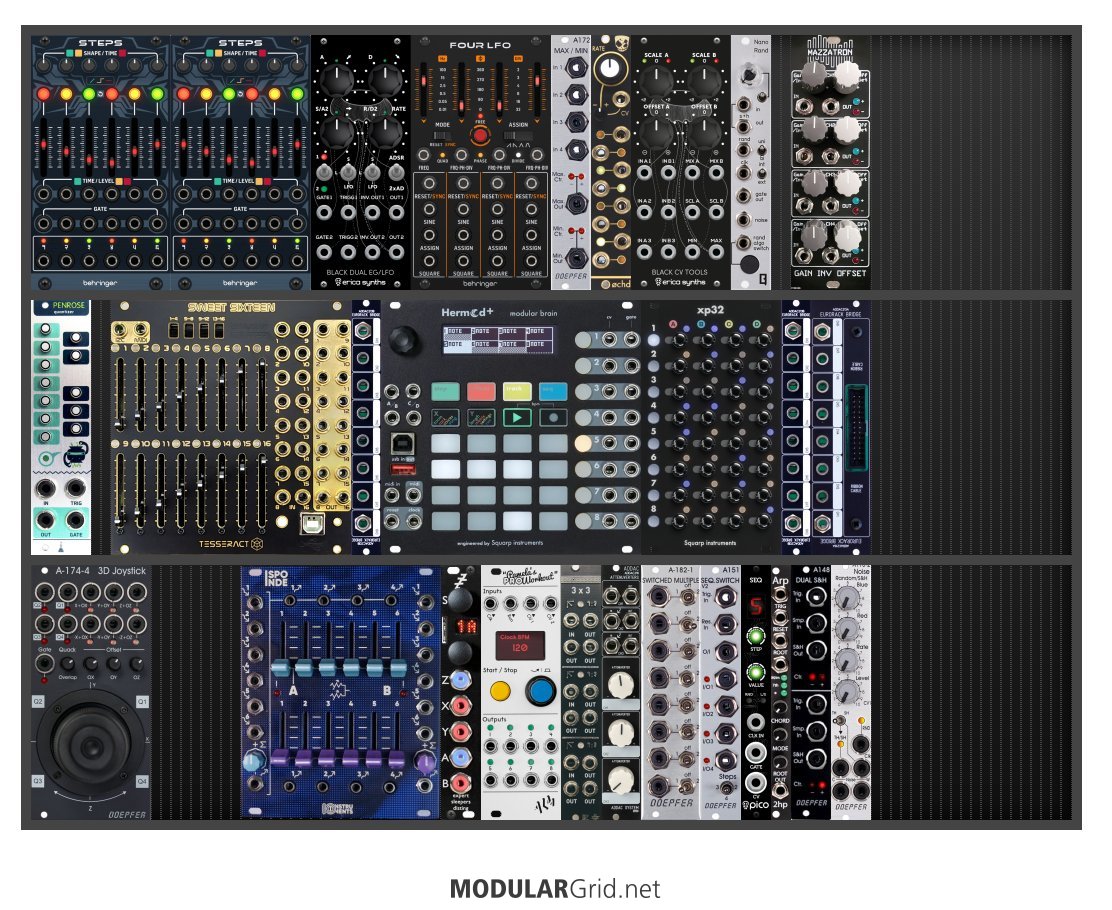Flip the last toggle switch on A-182-1 Switched Multiple
The image size is (1112, 910).
pos(686,787)
